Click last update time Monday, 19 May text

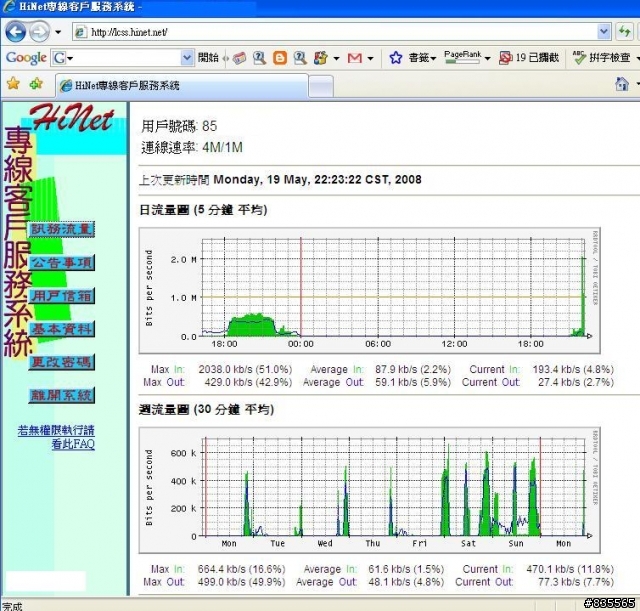[x=318, y=180]
